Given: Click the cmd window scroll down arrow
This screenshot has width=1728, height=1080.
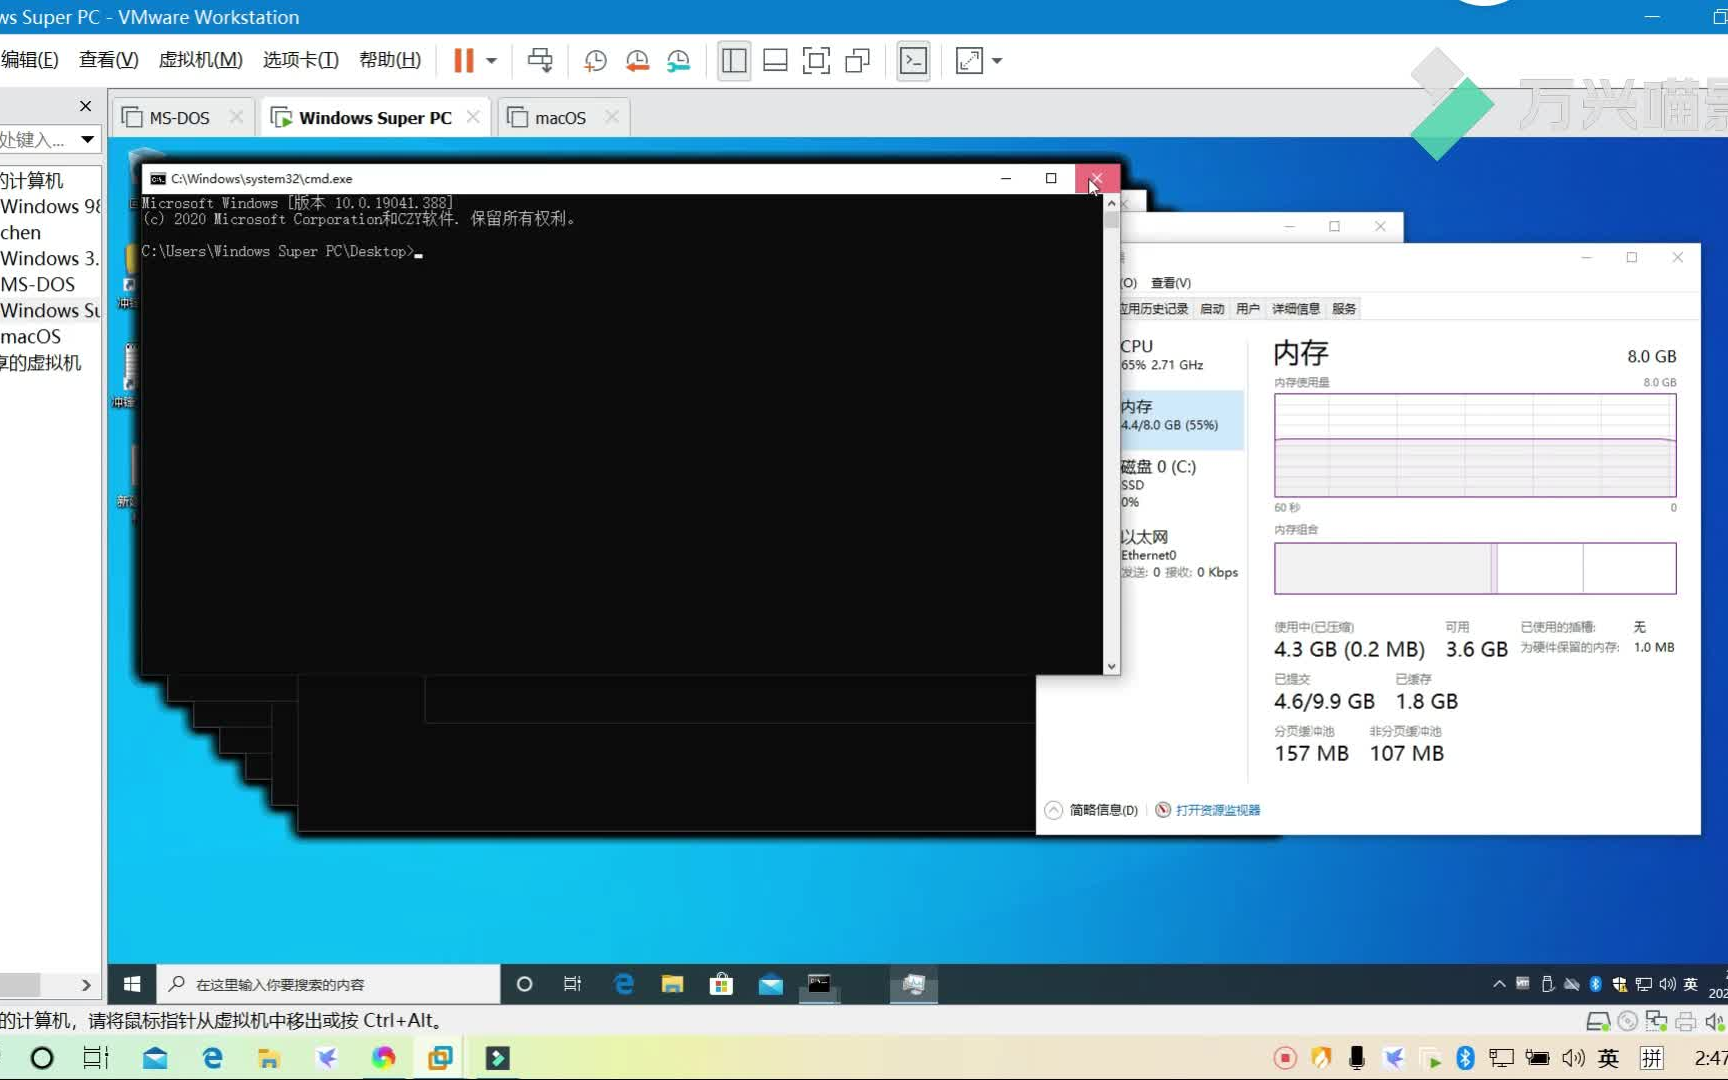Looking at the screenshot, I should pos(1111,666).
